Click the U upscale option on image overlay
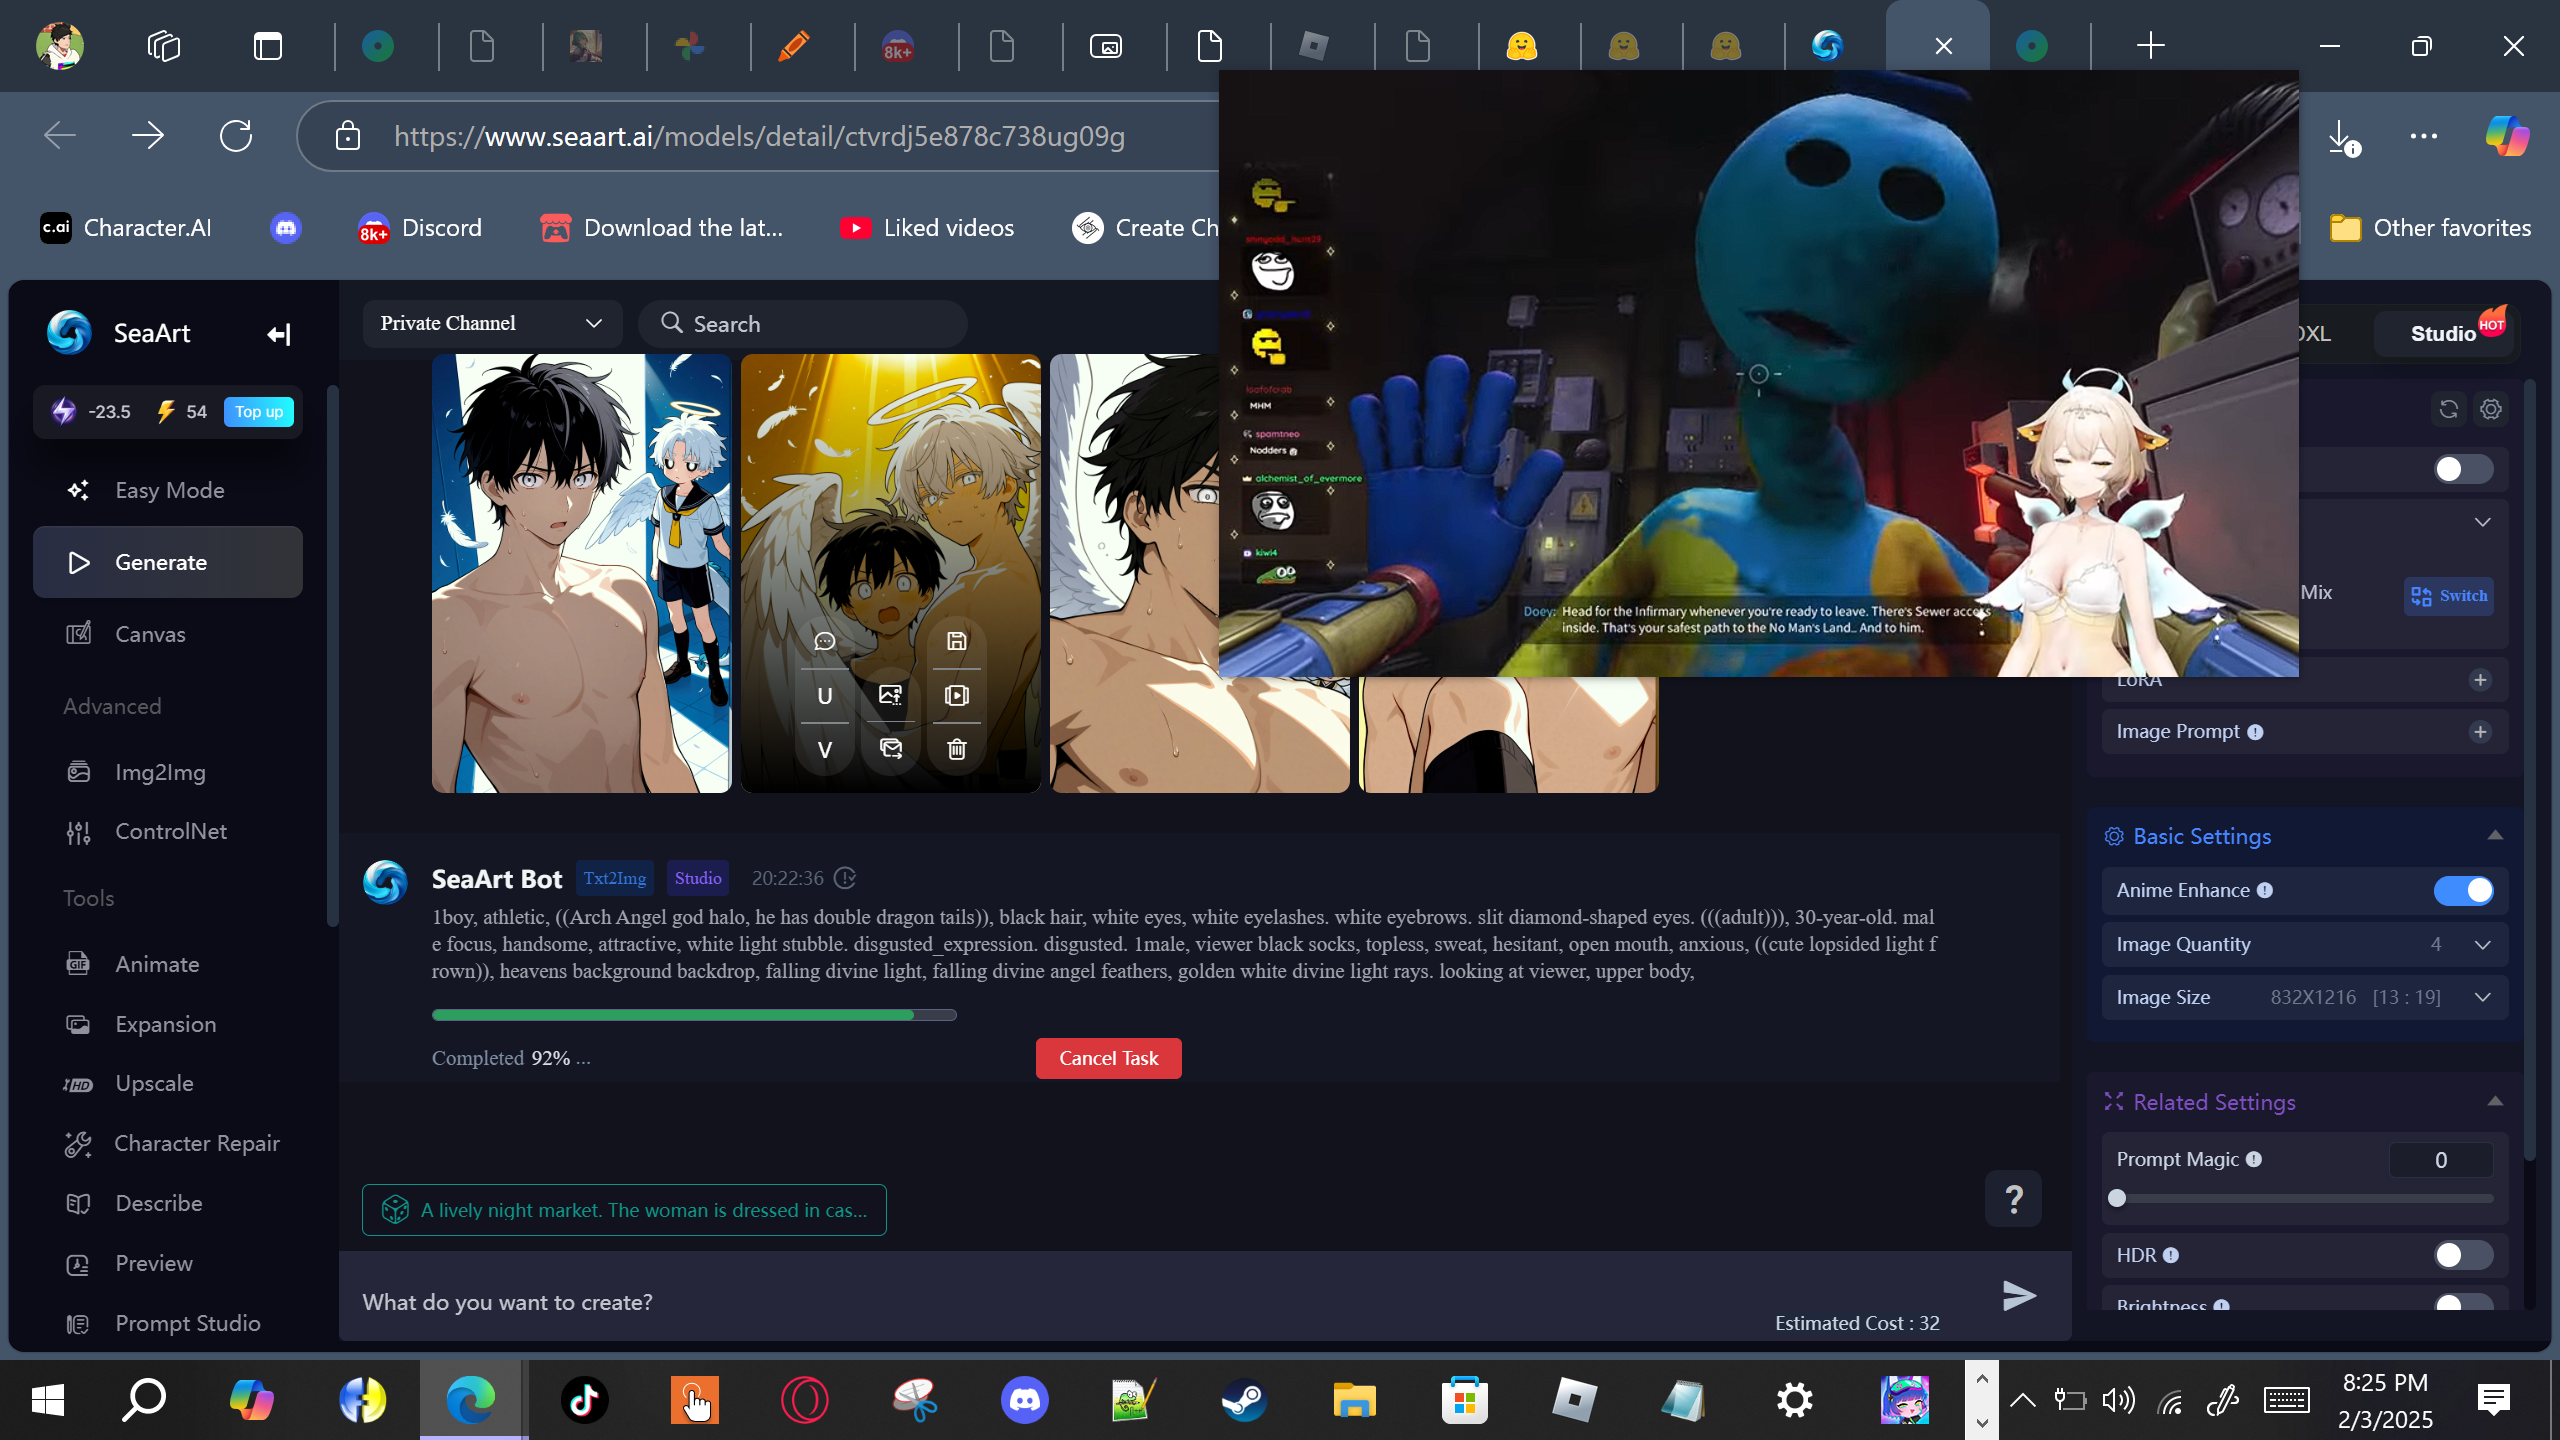 point(825,696)
